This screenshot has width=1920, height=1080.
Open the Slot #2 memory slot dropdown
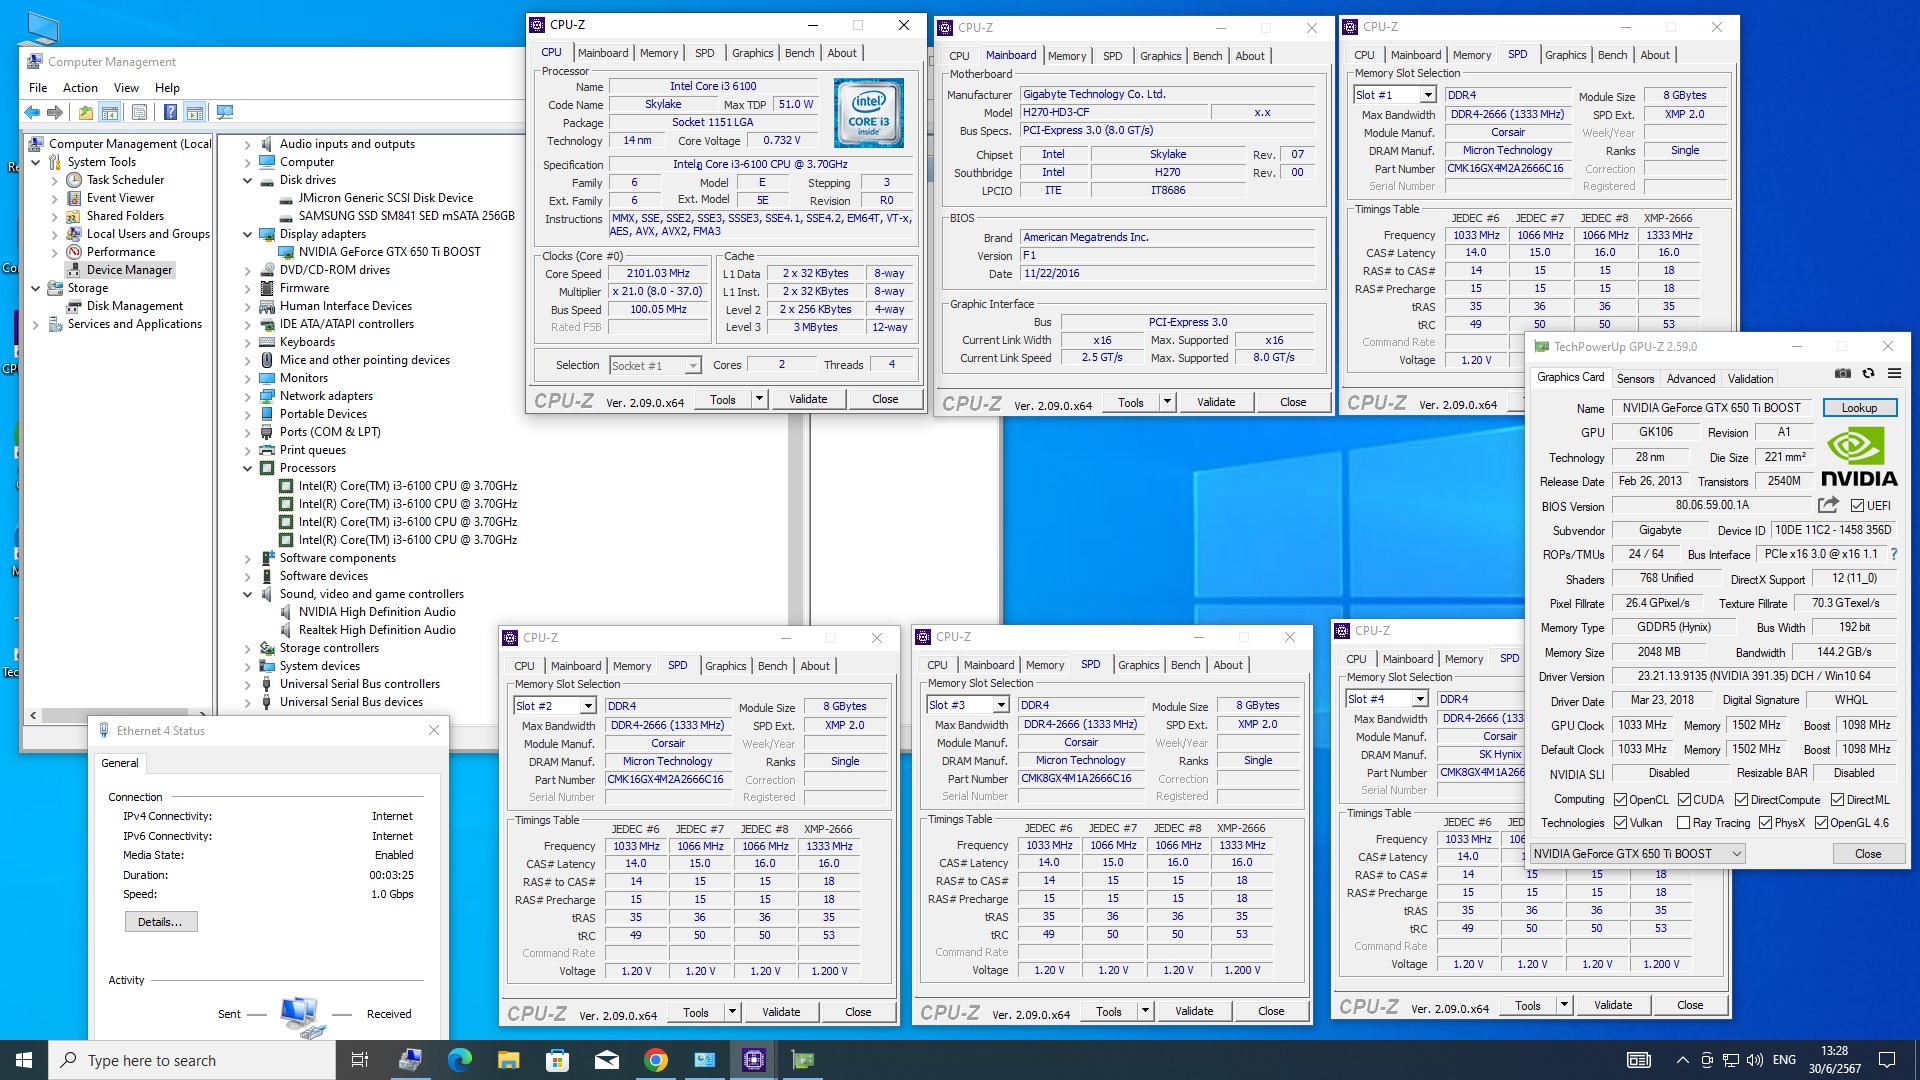coord(588,706)
